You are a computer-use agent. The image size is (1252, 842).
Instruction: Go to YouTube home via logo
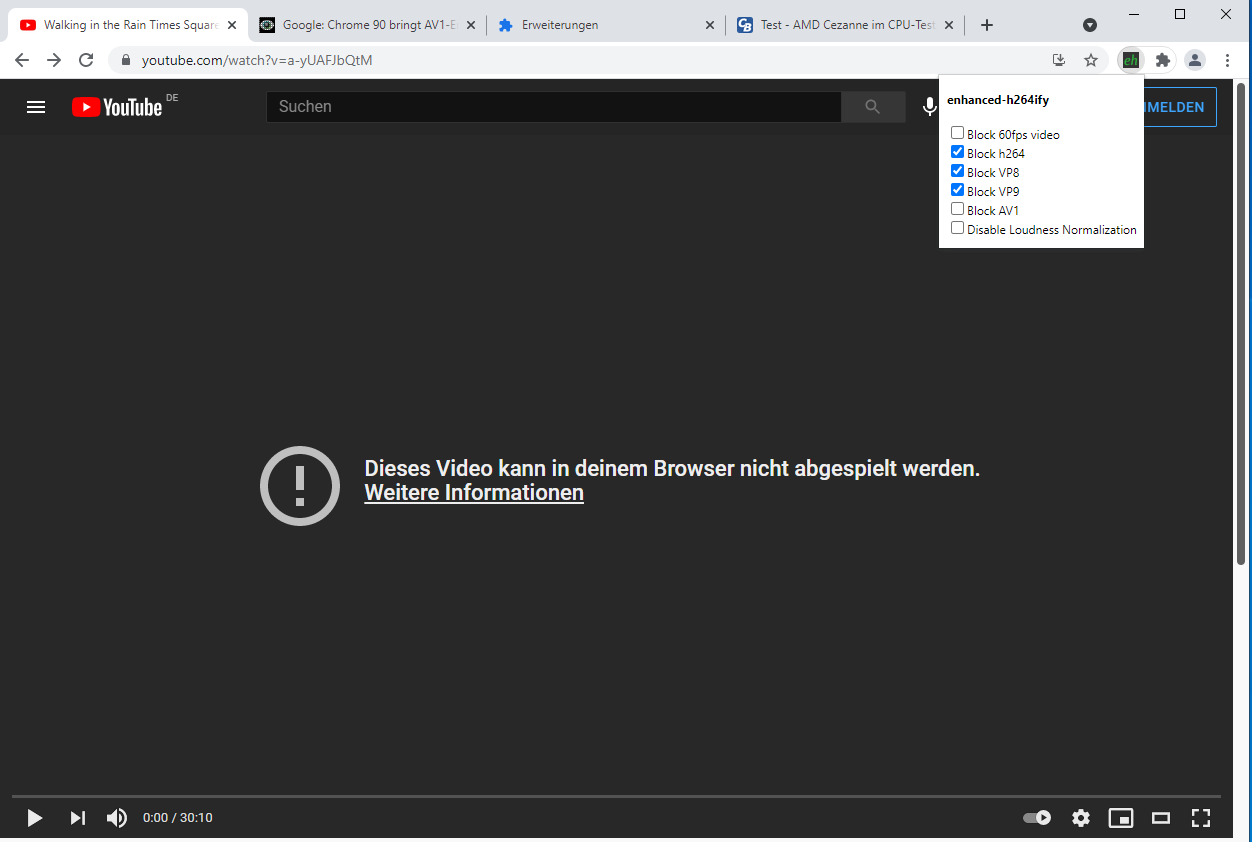[x=117, y=107]
